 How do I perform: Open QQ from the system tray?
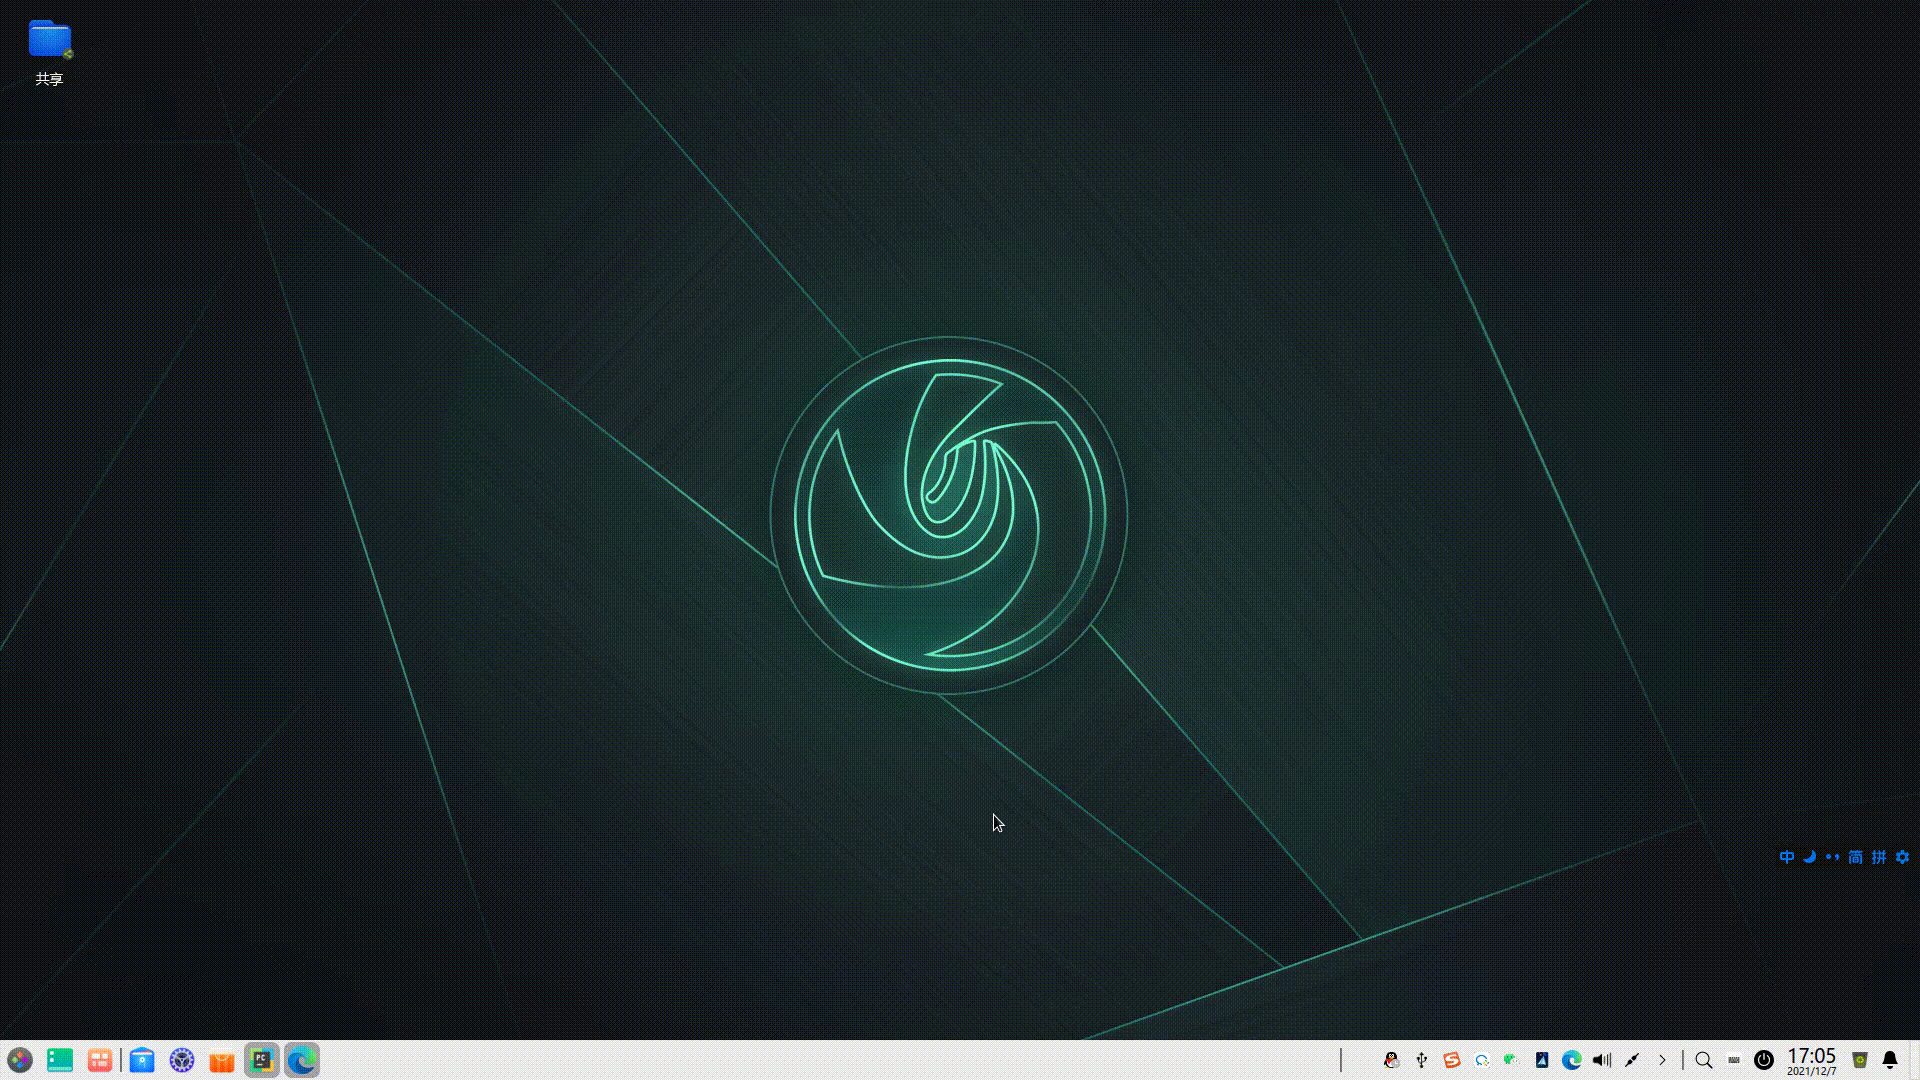click(1392, 1060)
